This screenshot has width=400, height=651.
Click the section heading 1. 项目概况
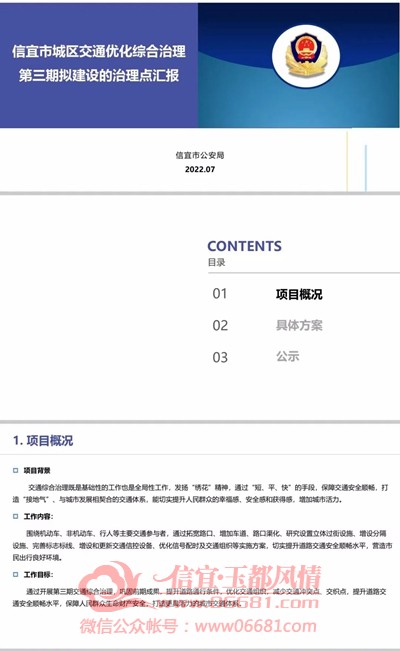[x=43, y=441]
